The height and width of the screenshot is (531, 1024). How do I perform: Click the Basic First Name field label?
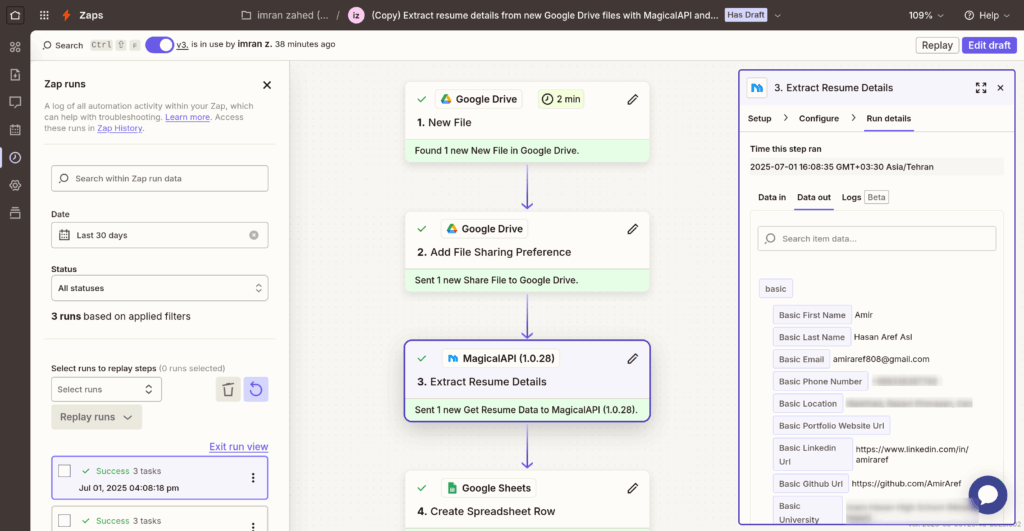(812, 315)
